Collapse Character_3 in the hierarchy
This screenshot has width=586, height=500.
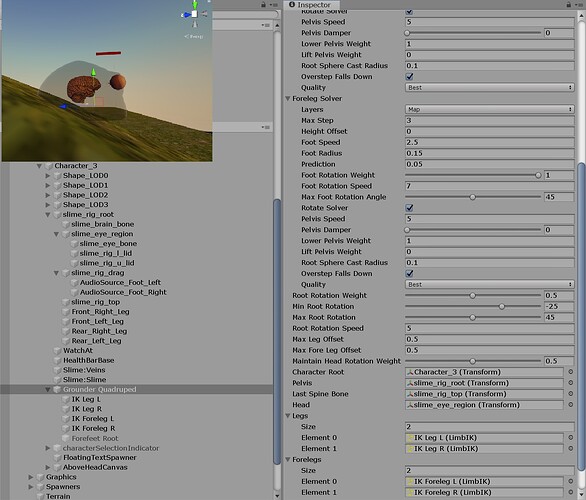point(39,166)
